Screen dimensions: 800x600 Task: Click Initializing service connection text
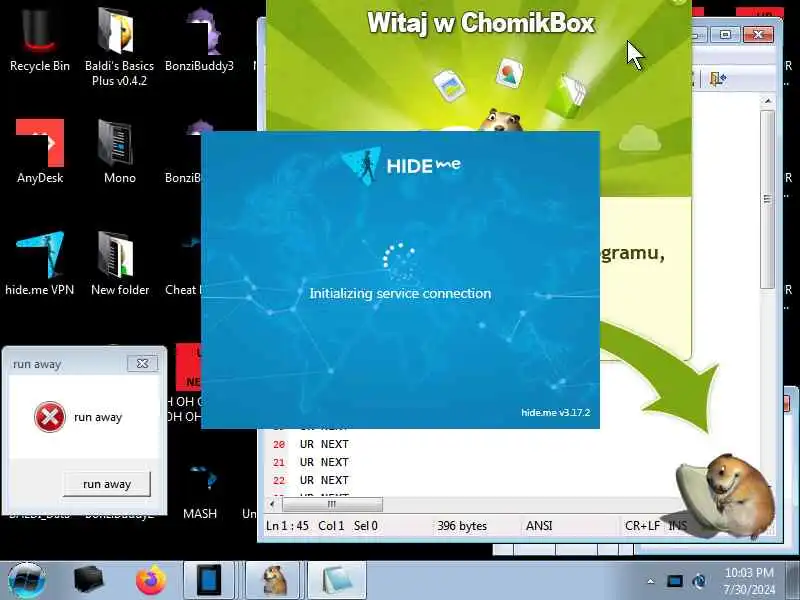[x=400, y=293]
